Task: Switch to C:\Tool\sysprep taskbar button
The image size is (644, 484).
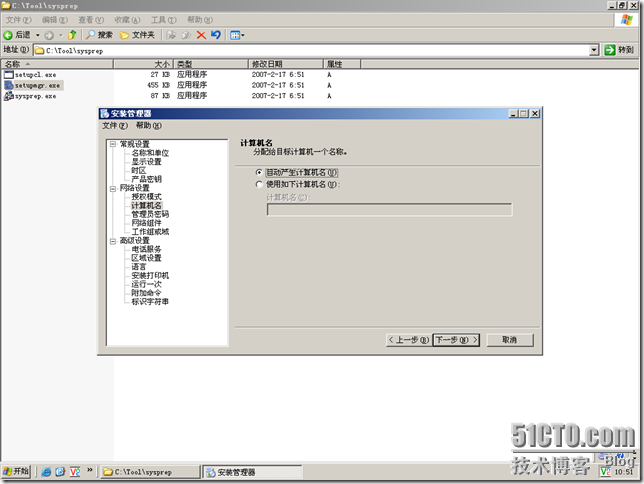Action: tap(150, 472)
